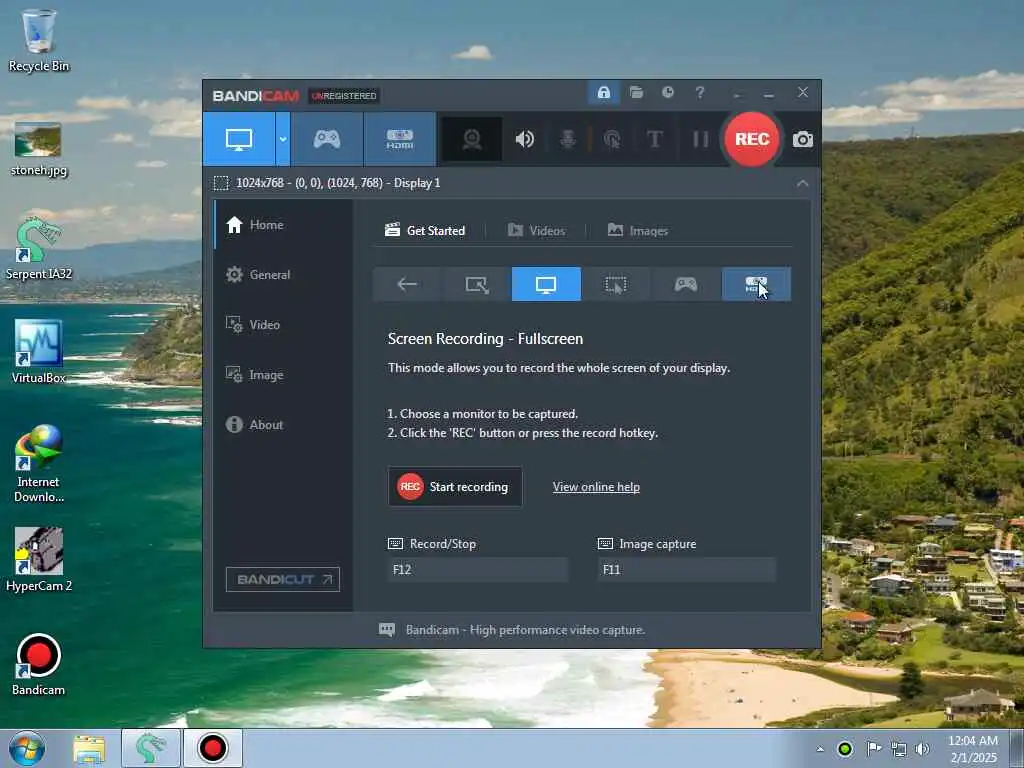The height and width of the screenshot is (768, 1024).
Task: Click Image capture hotkey field F11
Action: (687, 569)
